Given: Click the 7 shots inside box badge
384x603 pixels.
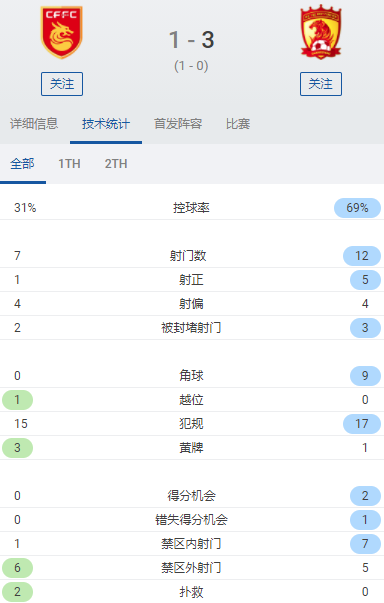Looking at the screenshot, I should (365, 543).
